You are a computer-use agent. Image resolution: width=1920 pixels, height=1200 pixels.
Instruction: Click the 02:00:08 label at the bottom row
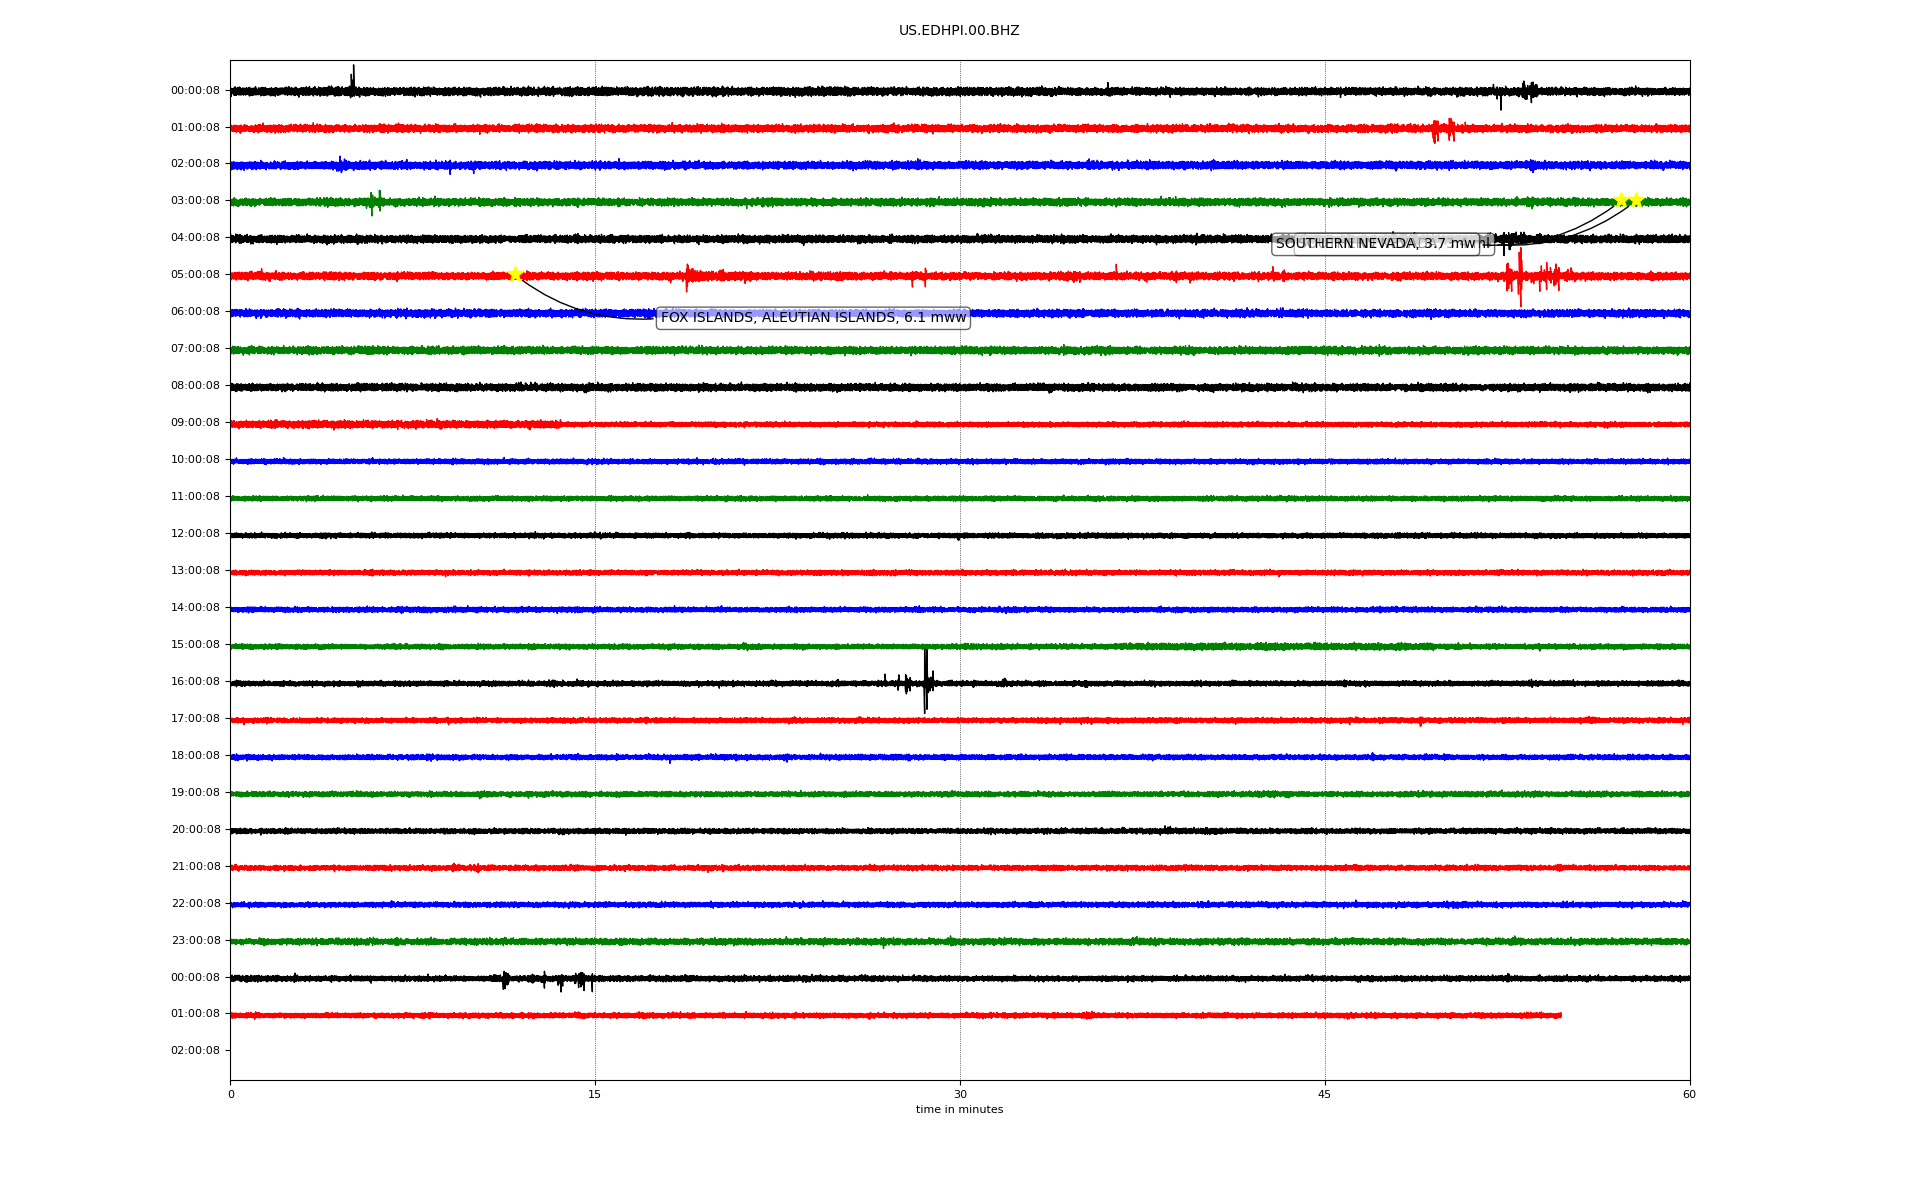[195, 1051]
